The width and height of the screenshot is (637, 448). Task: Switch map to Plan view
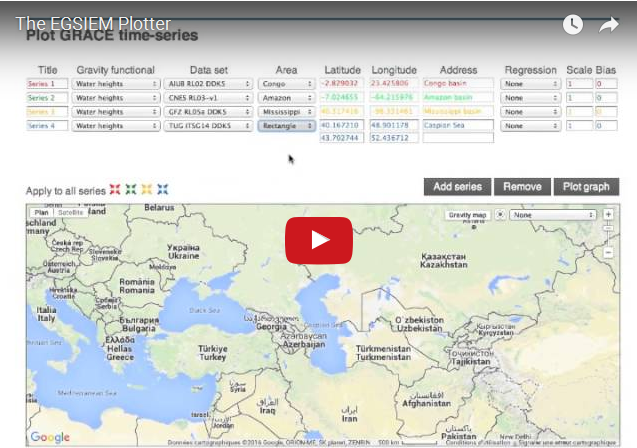tap(41, 213)
